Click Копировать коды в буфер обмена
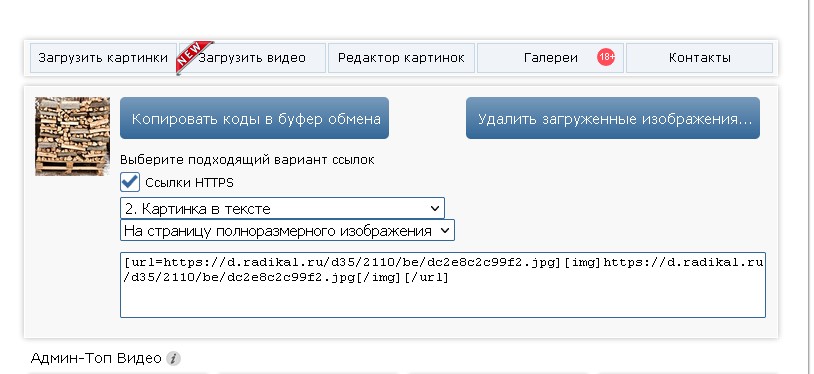Image resolution: width=814 pixels, height=374 pixels. click(254, 118)
